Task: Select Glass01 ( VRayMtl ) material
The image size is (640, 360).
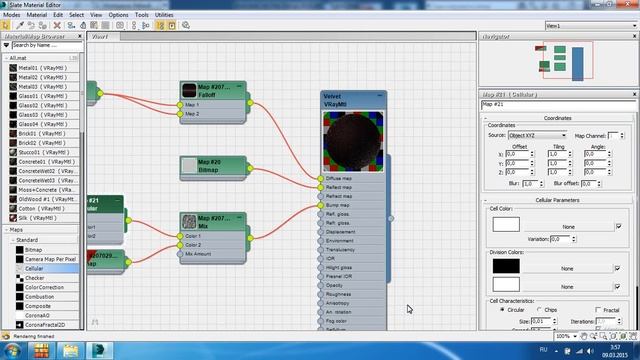Action: coord(43,96)
